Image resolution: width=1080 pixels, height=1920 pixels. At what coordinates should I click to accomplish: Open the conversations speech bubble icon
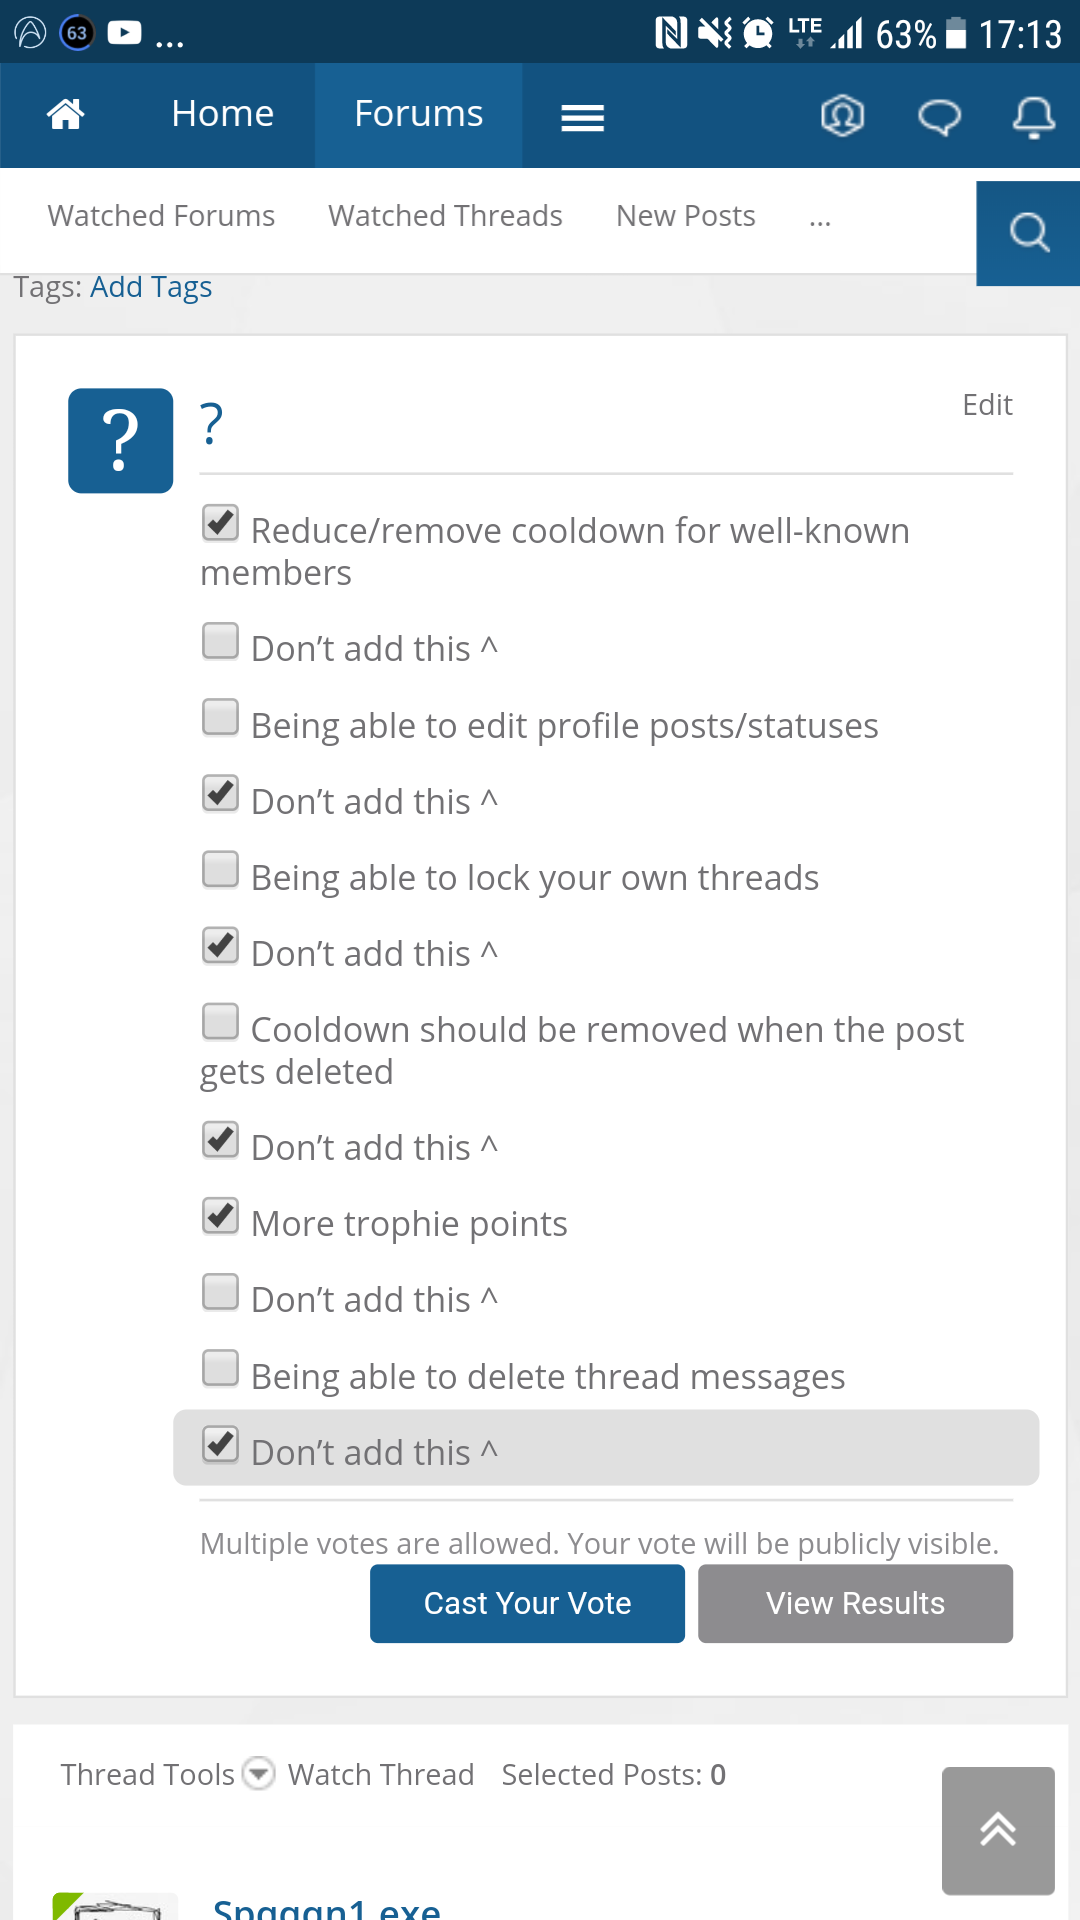click(x=939, y=117)
